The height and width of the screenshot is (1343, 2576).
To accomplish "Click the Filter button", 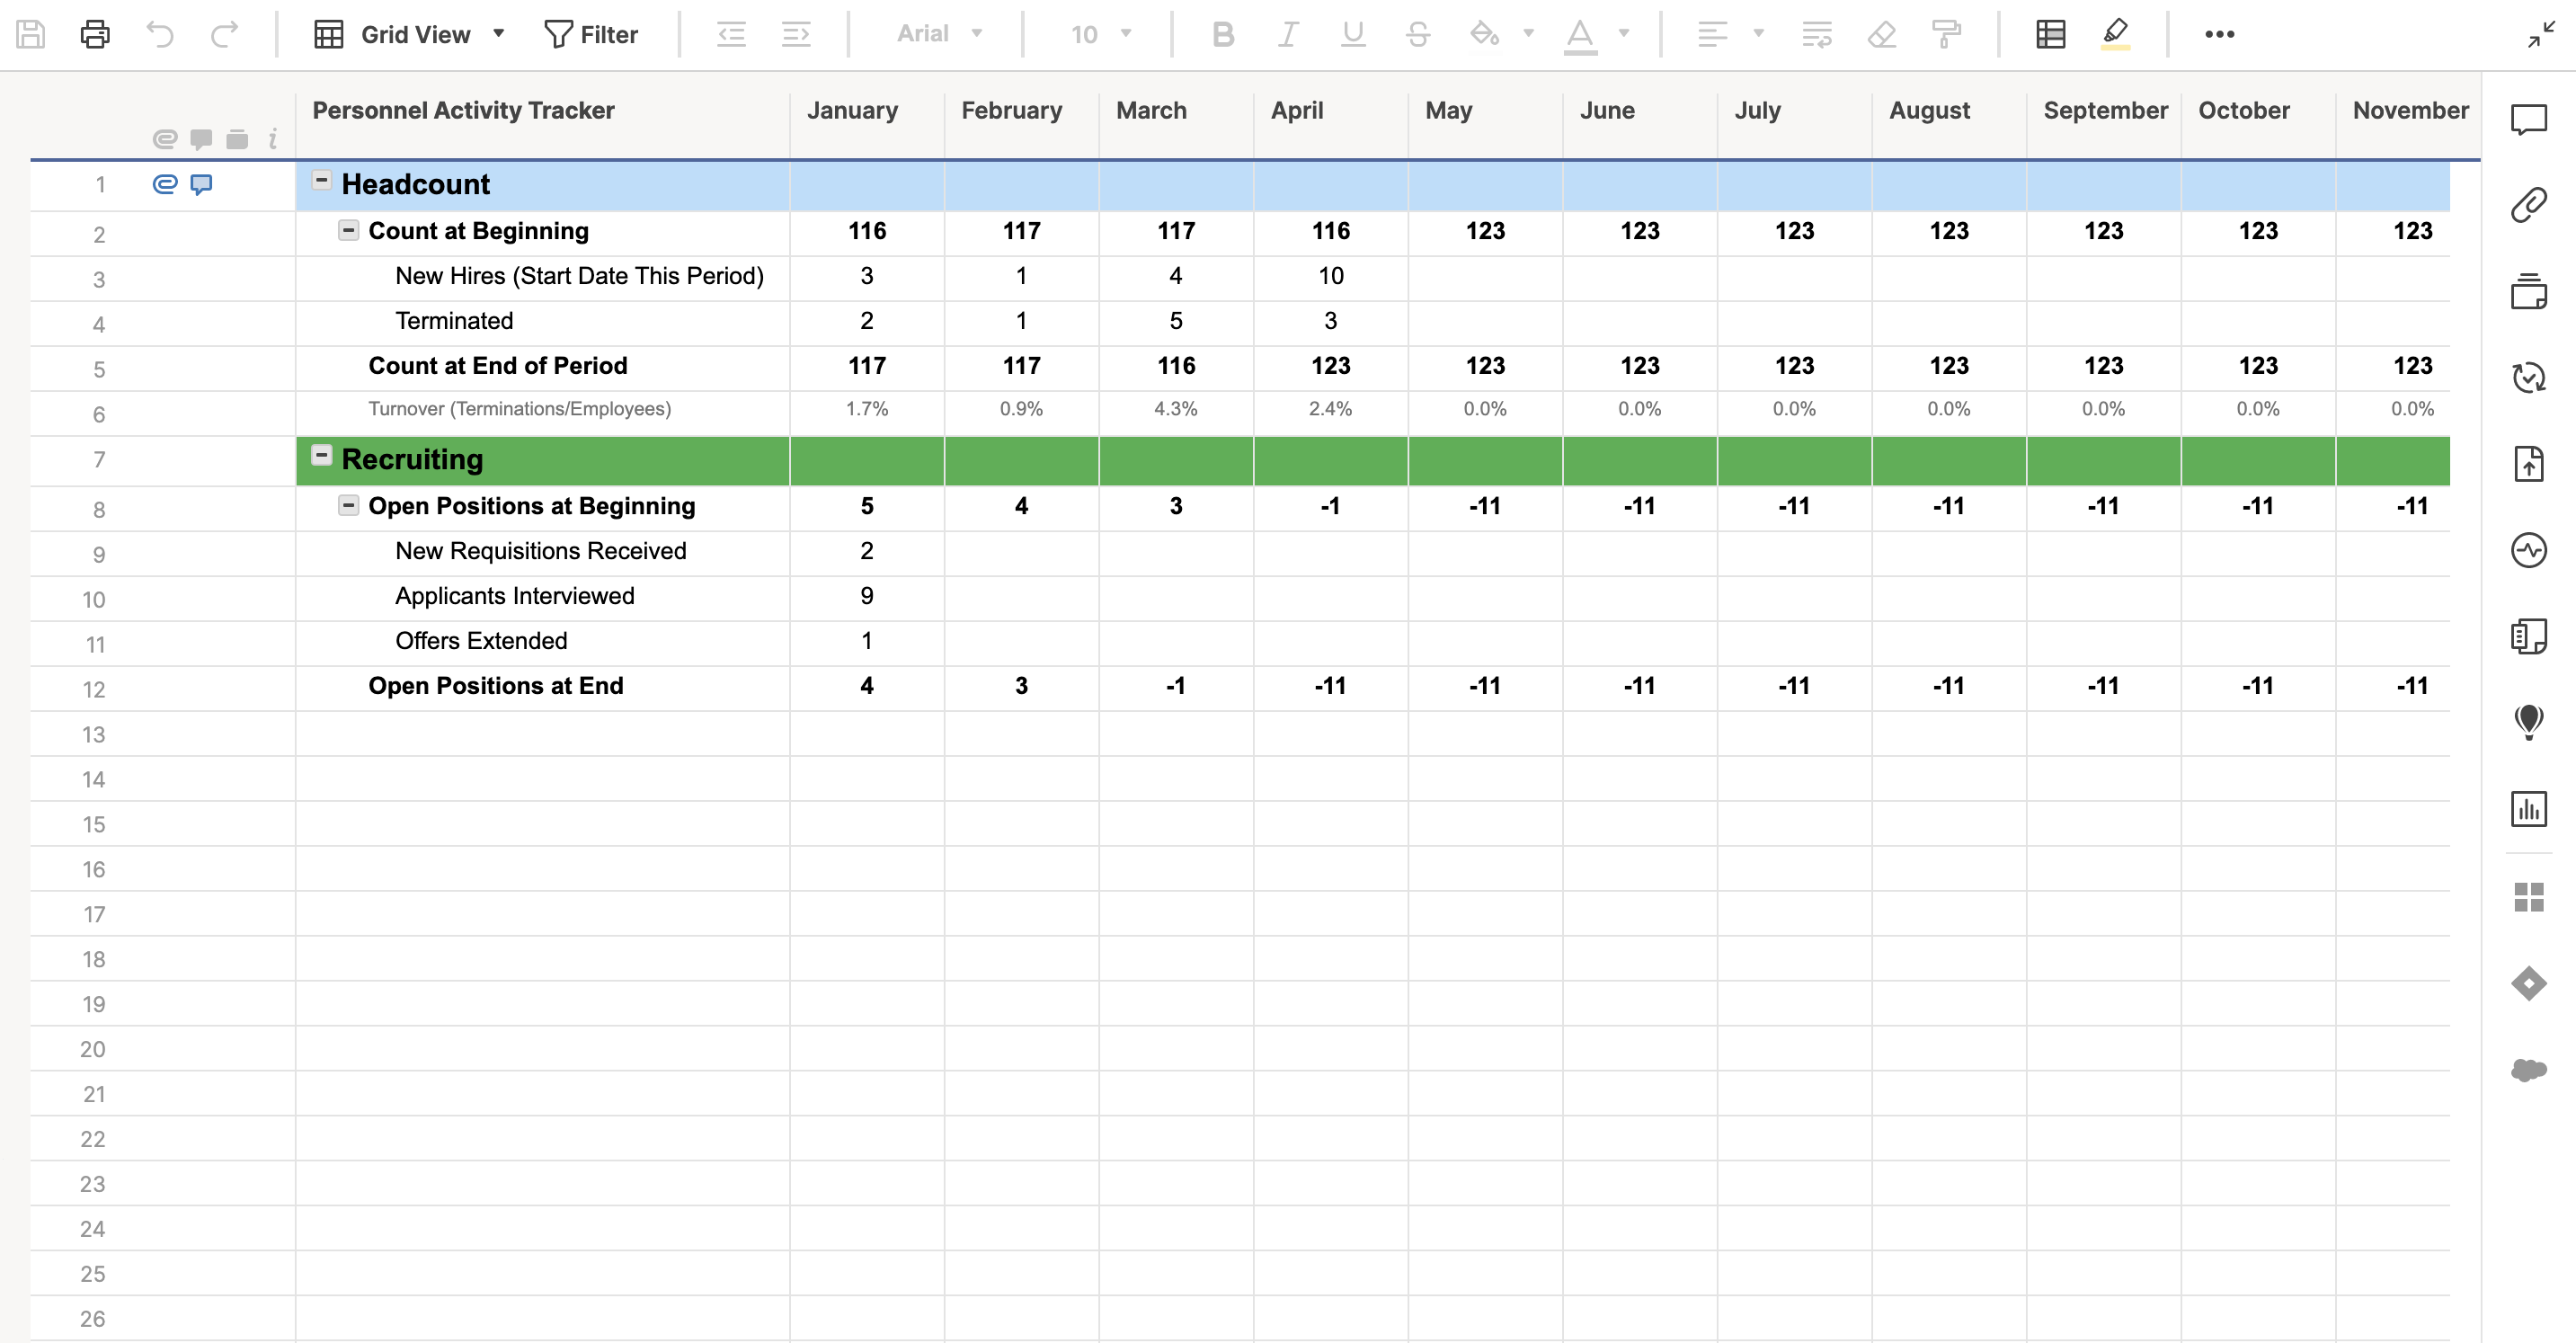I will click(x=590, y=34).
